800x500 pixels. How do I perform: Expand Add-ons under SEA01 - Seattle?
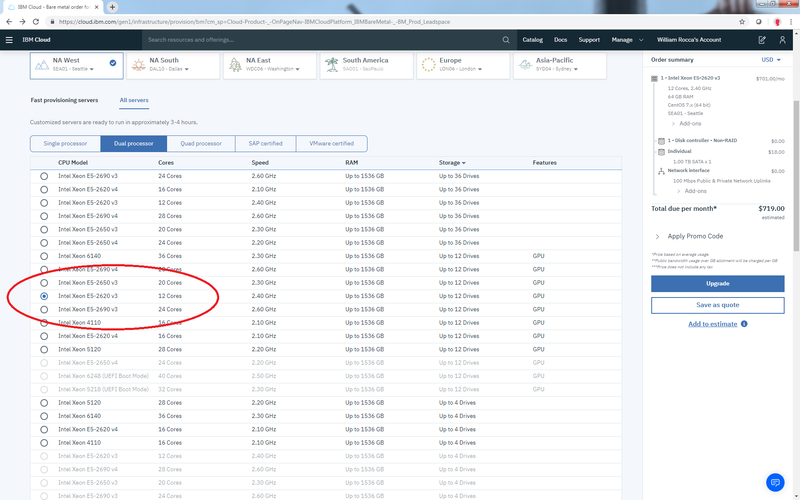point(686,123)
